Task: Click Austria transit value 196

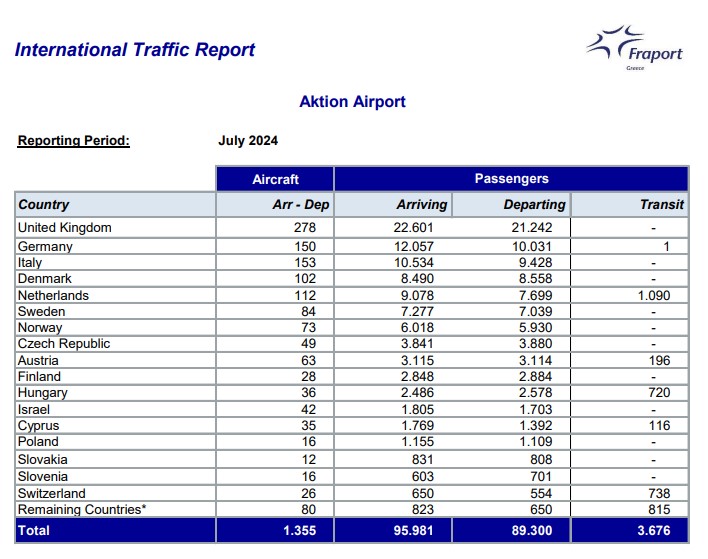Action: click(659, 360)
